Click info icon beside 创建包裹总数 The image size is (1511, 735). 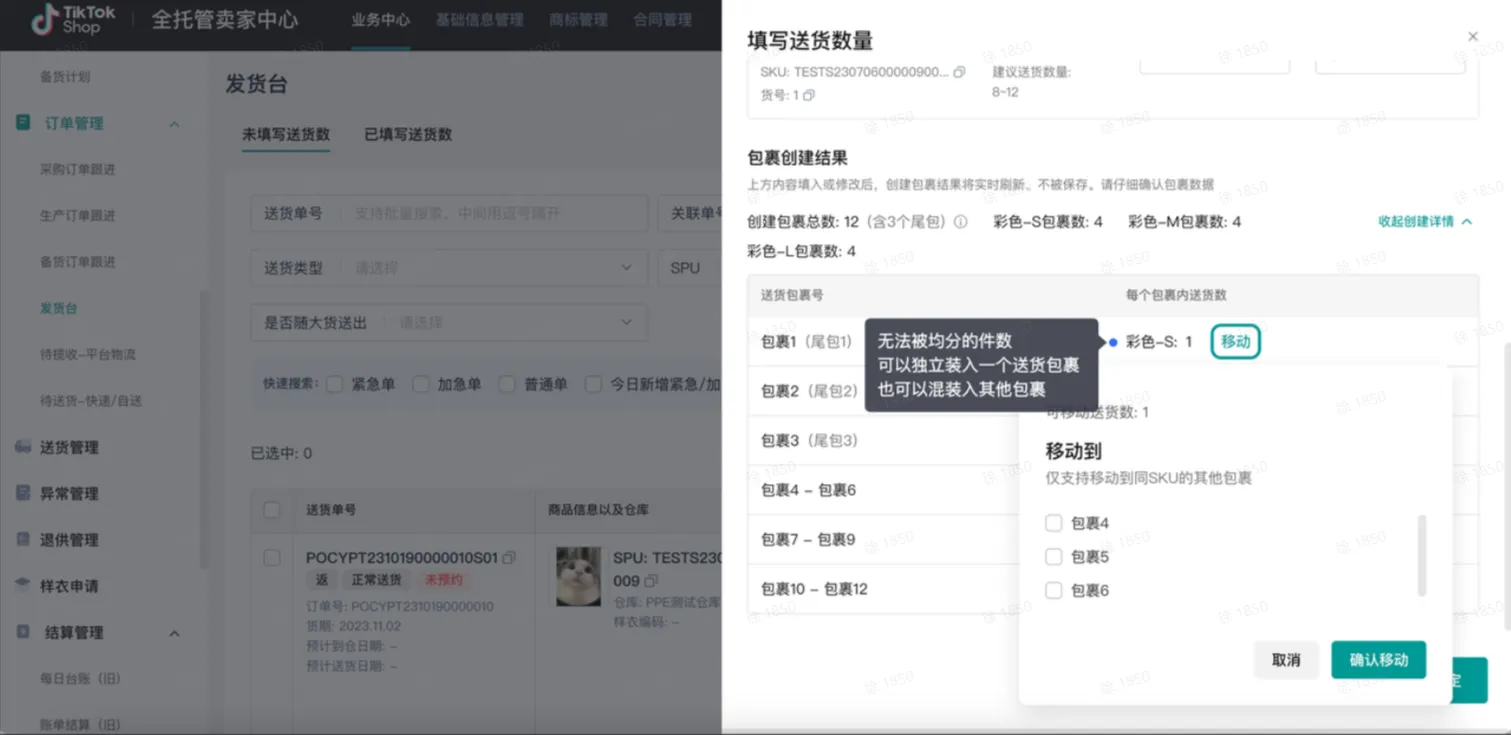960,222
